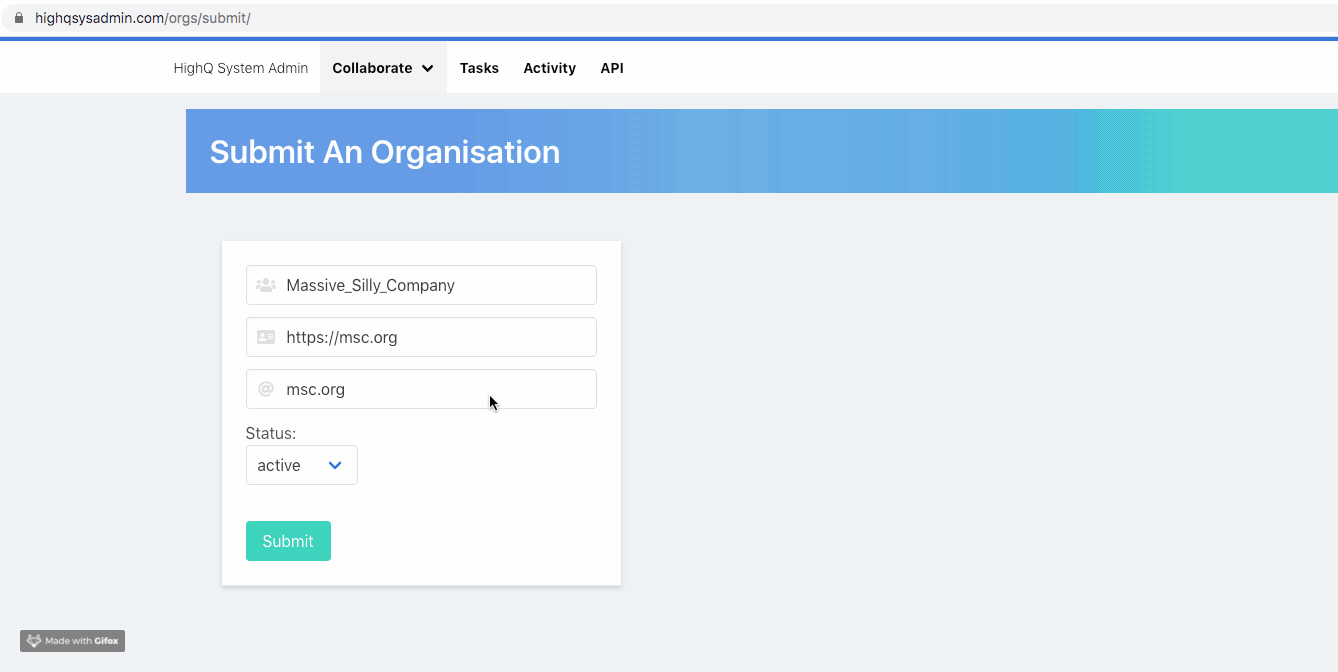The height and width of the screenshot is (672, 1338).
Task: Navigate to the API page
Action: tap(612, 68)
